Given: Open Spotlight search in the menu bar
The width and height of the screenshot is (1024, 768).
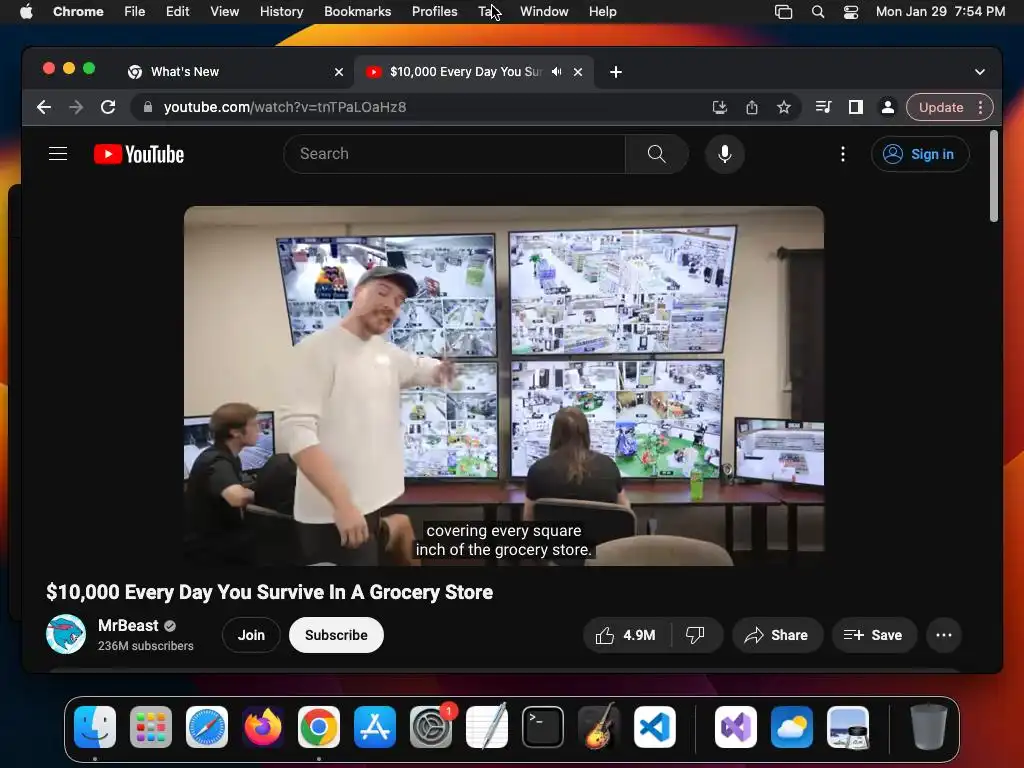Looking at the screenshot, I should tap(818, 12).
